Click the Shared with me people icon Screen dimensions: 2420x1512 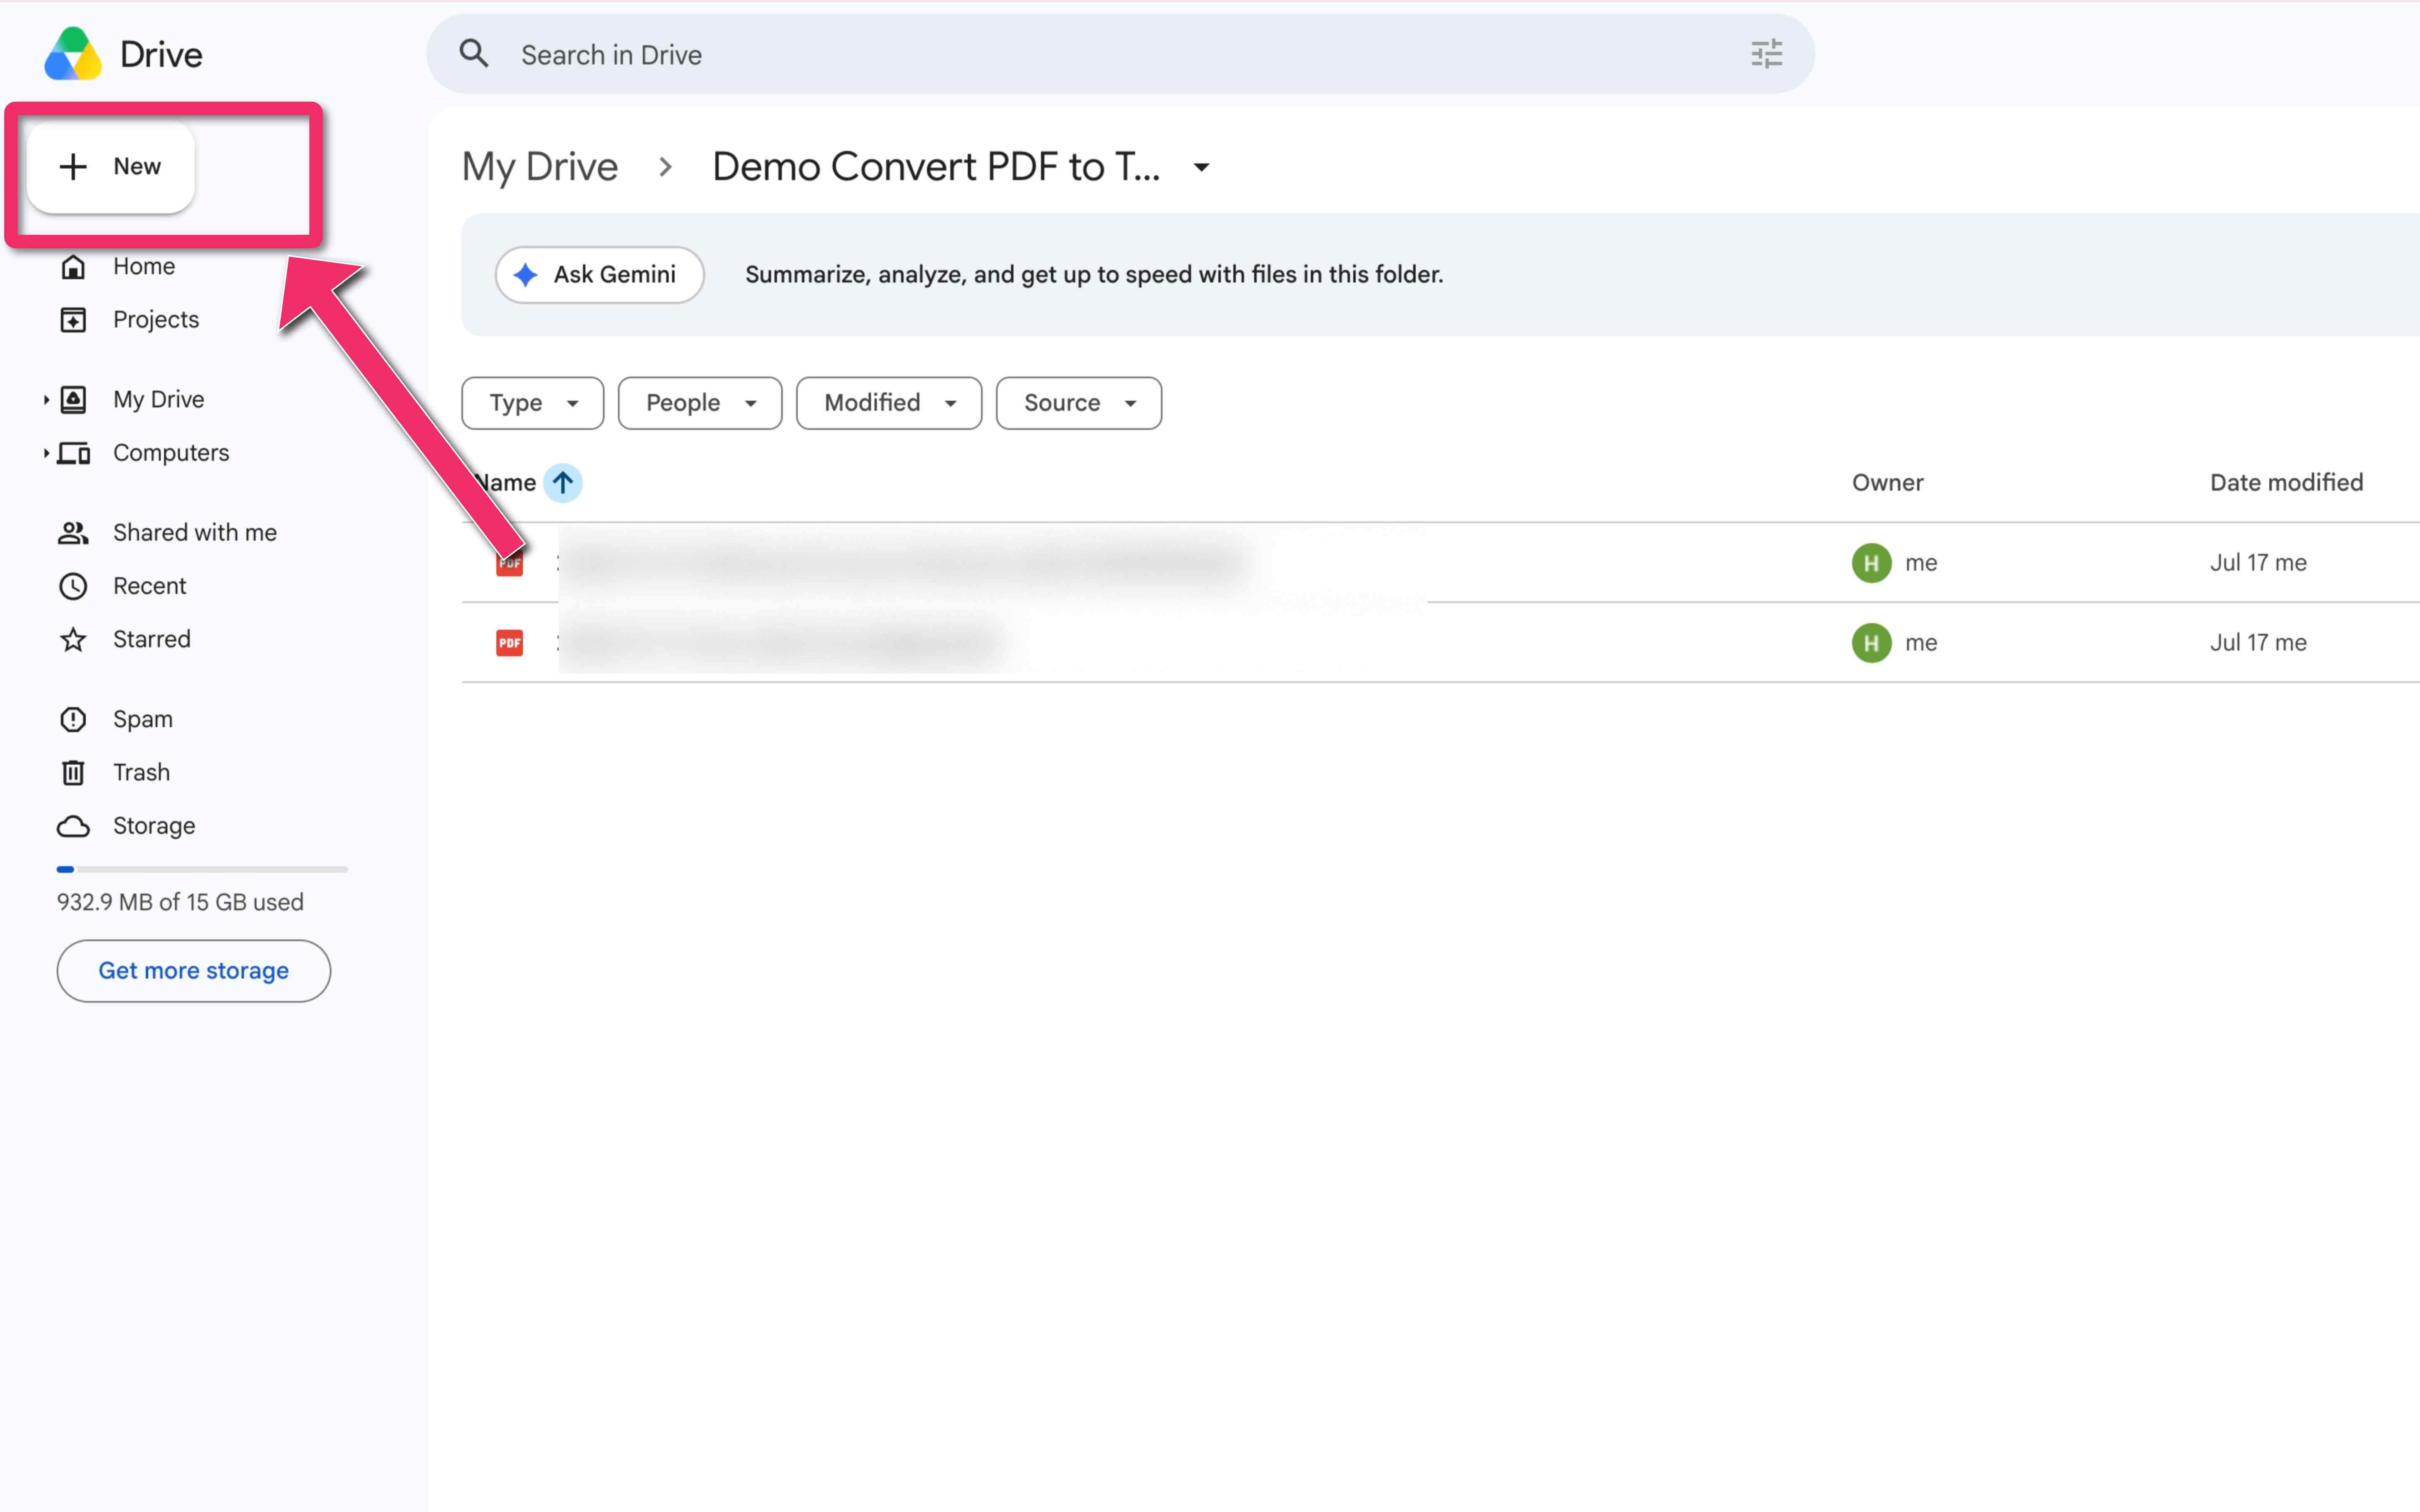[x=73, y=533]
